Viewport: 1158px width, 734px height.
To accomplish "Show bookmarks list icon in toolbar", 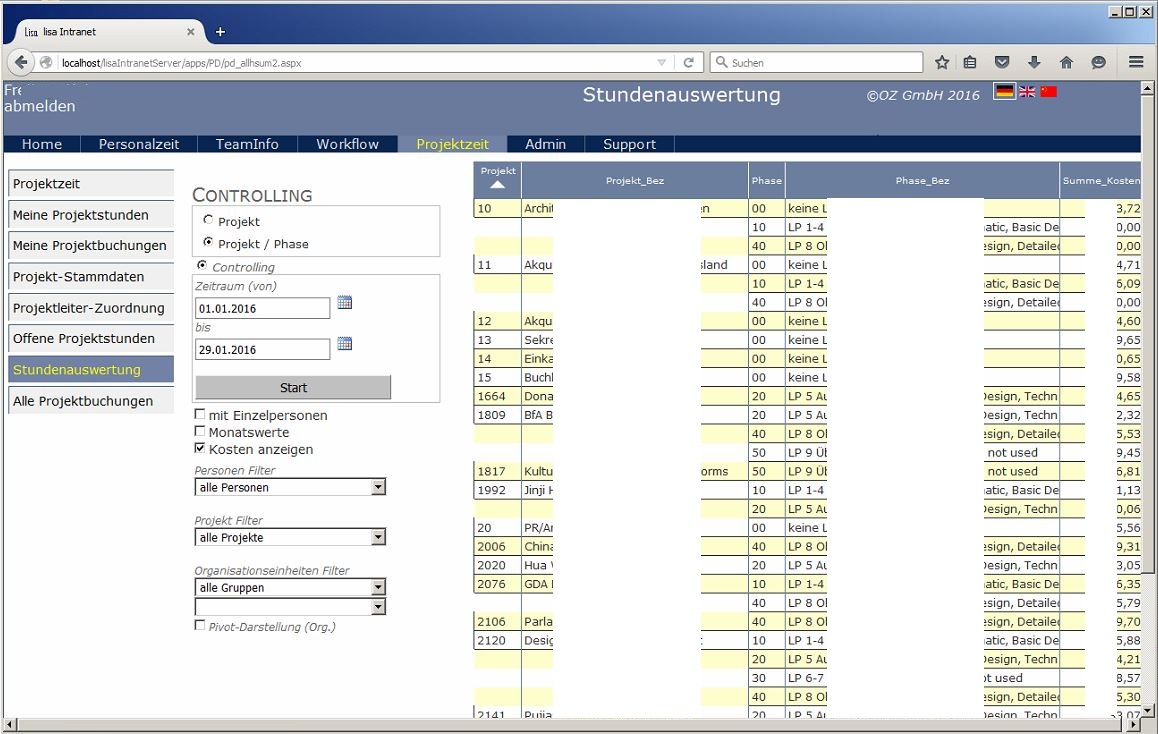I will [970, 63].
